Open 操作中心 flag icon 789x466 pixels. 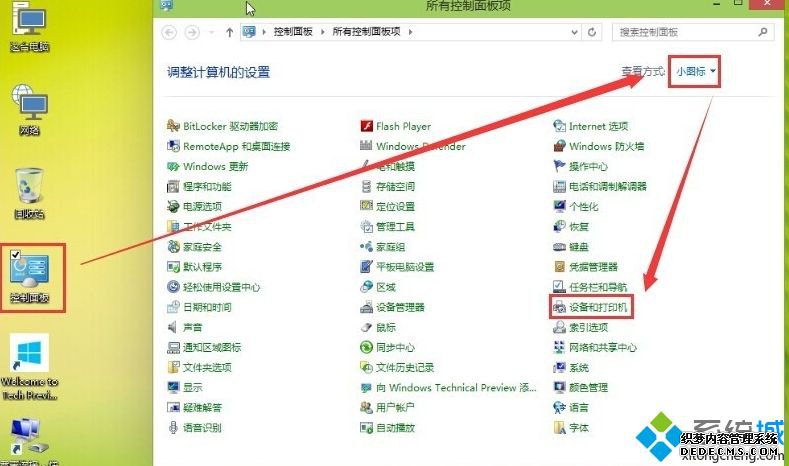pyautogui.click(x=559, y=166)
